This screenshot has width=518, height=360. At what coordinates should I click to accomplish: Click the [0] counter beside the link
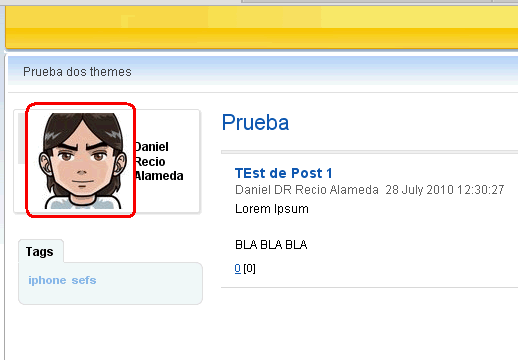[250, 268]
